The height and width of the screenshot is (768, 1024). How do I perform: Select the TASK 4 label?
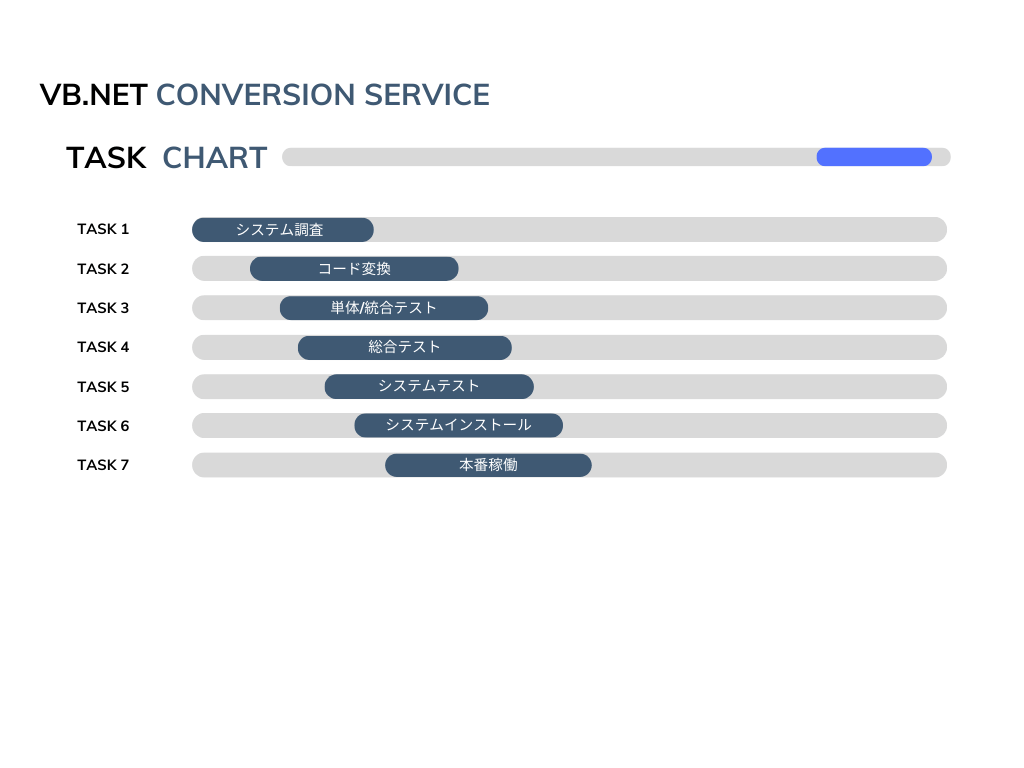(x=103, y=347)
